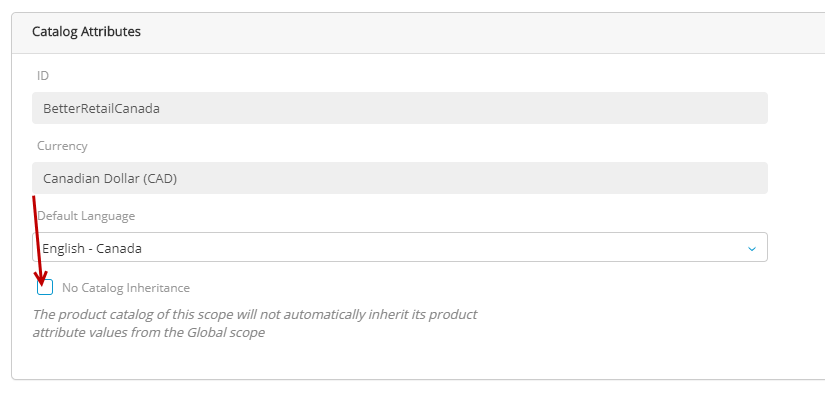825x406 pixels.
Task: Click the Currency field Canadian Dollar (CAD)
Action: pyautogui.click(x=399, y=178)
